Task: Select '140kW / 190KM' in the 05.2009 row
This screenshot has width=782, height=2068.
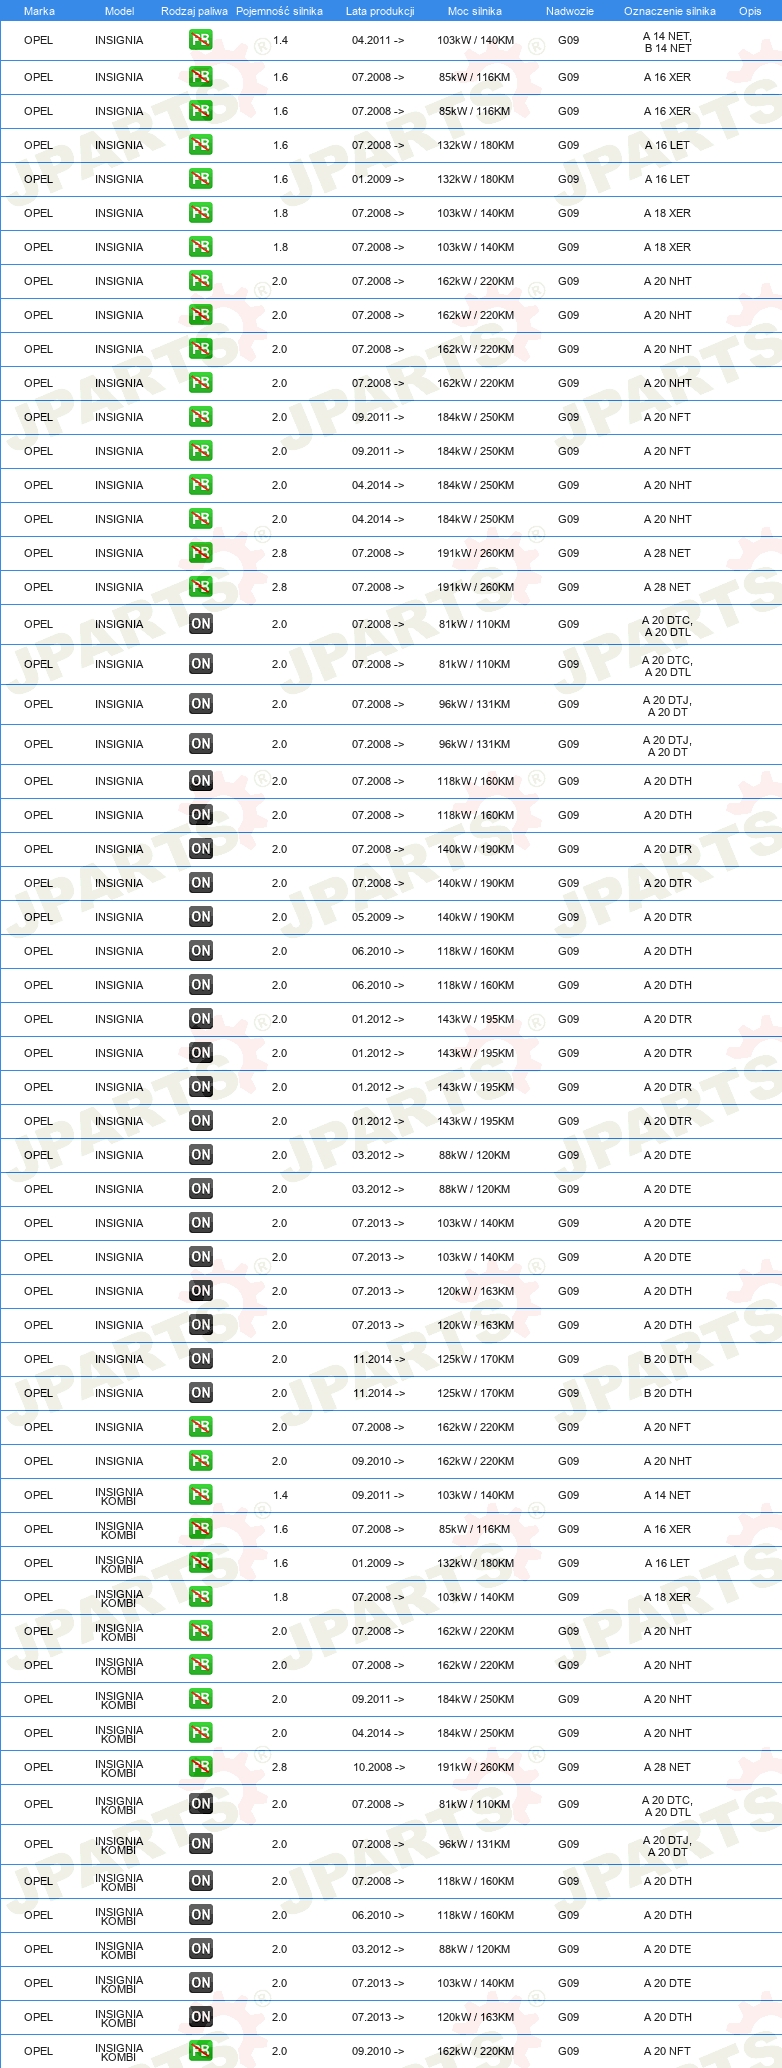Action: 476,917
